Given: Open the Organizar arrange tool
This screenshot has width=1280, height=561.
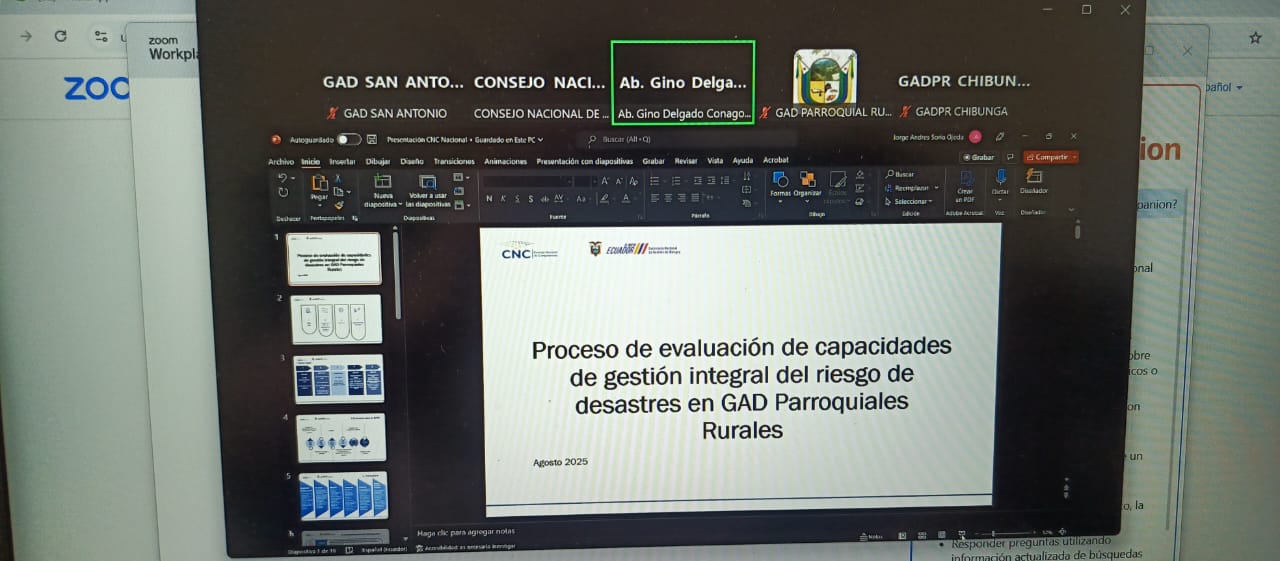Looking at the screenshot, I should [808, 181].
